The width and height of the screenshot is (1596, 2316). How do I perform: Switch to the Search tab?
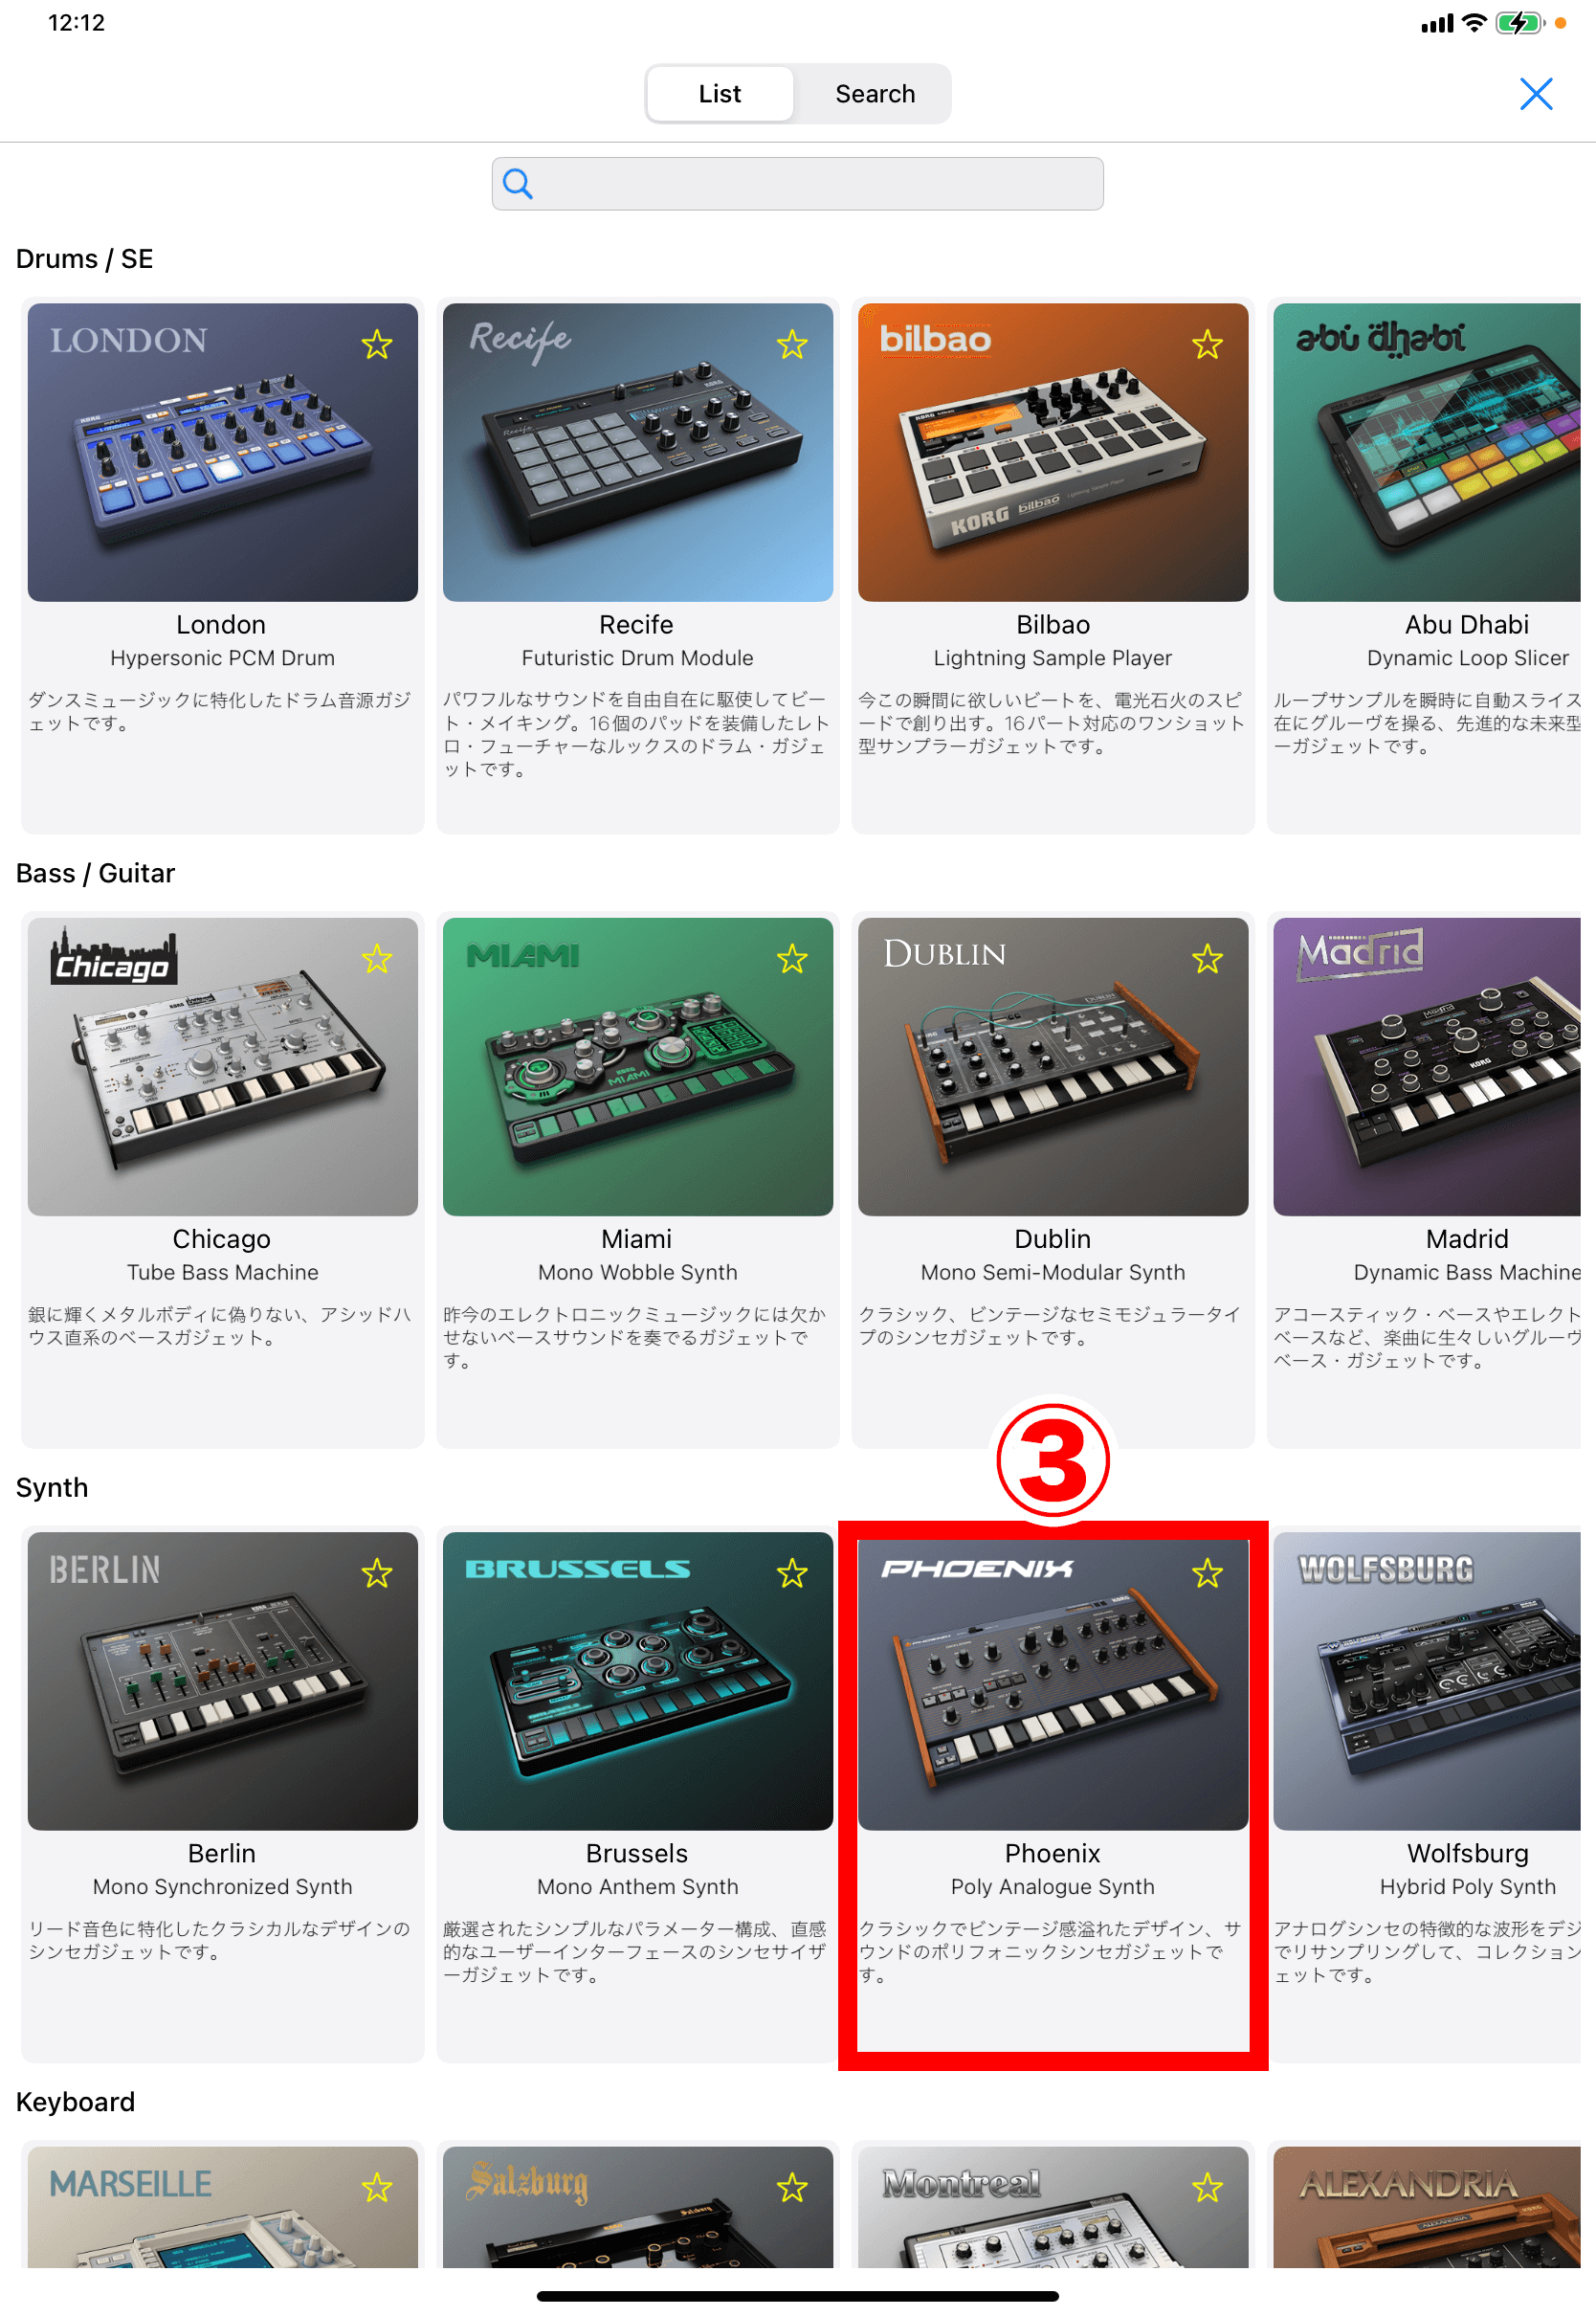click(875, 94)
